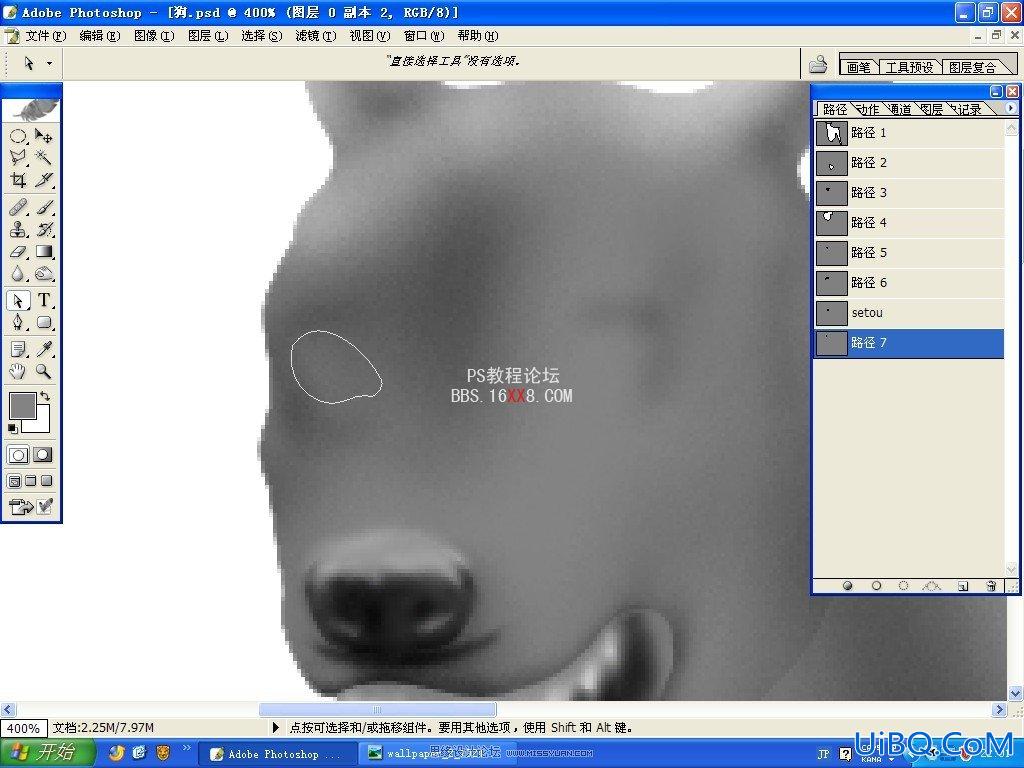The image size is (1024, 768).
Task: Open the 工具预设 palette well tab
Action: 909,67
